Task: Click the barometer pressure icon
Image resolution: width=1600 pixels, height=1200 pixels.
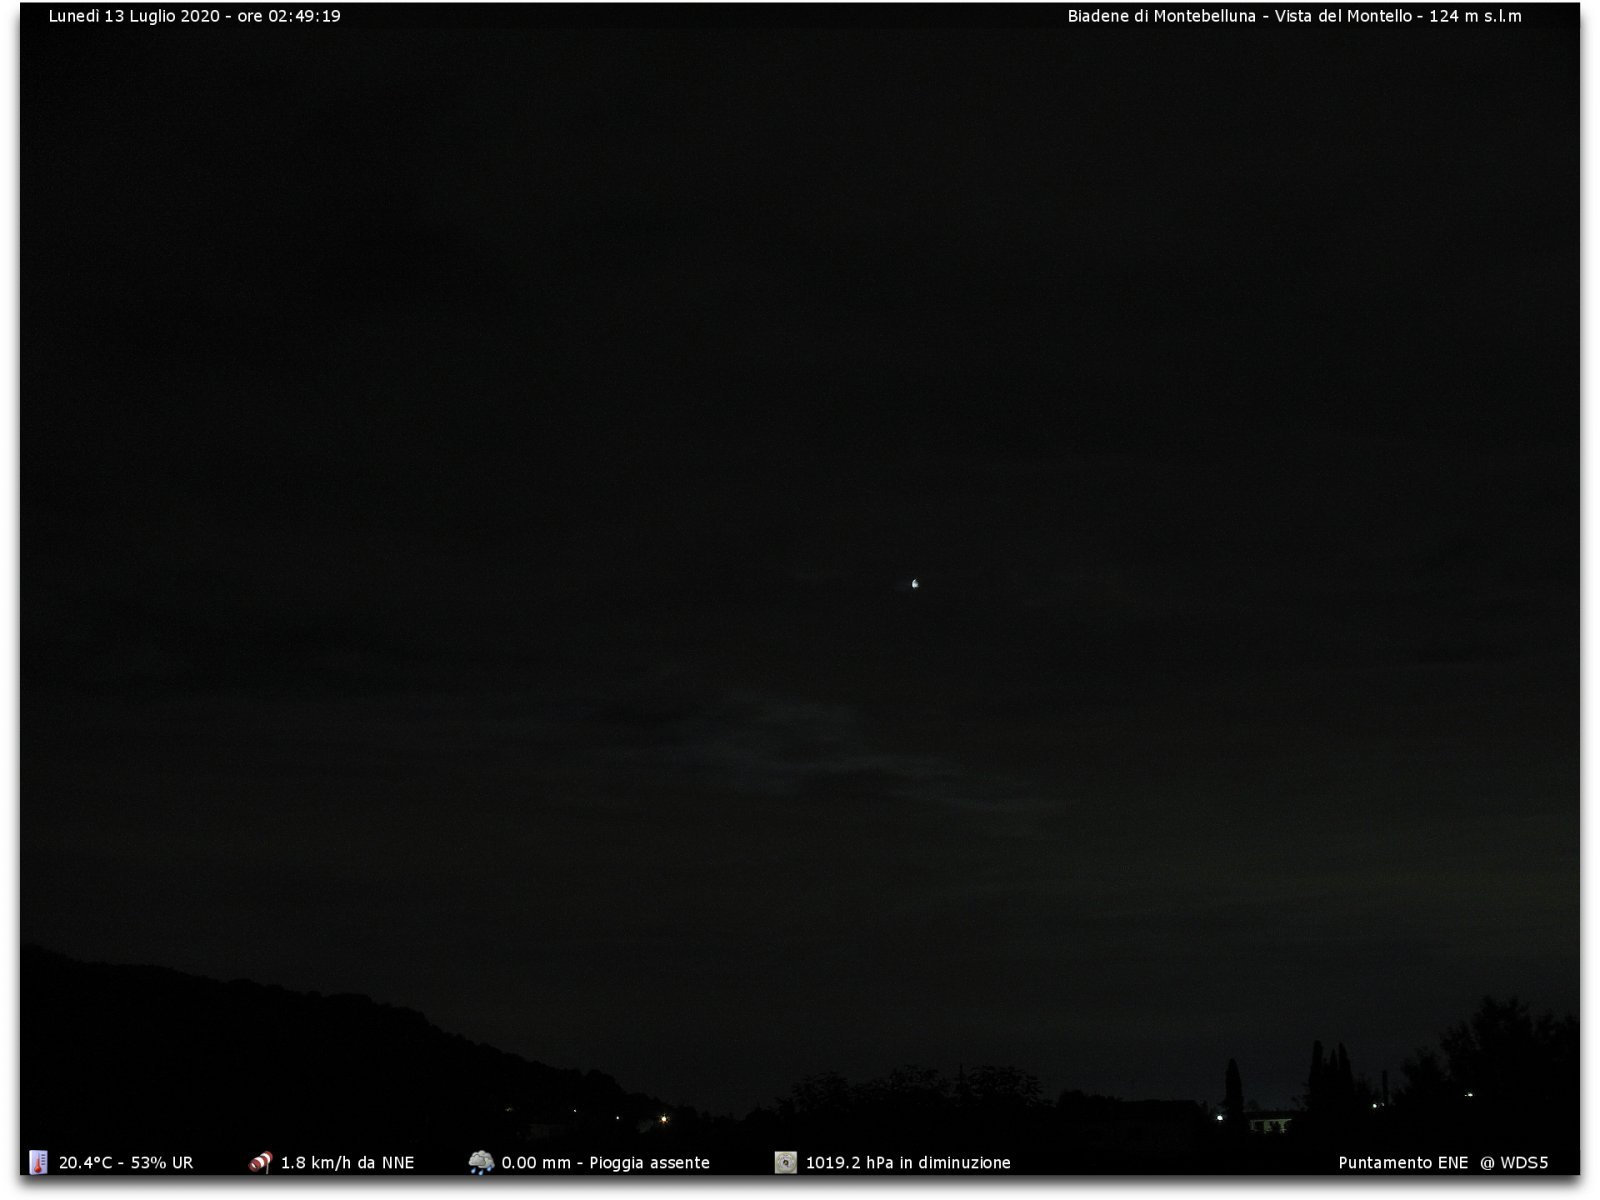Action: point(786,1162)
